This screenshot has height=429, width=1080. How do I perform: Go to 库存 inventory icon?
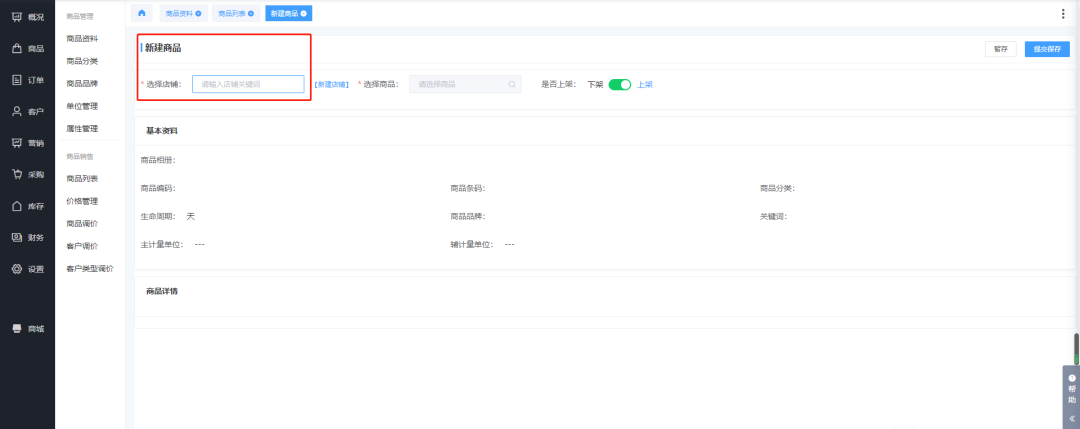(17, 206)
